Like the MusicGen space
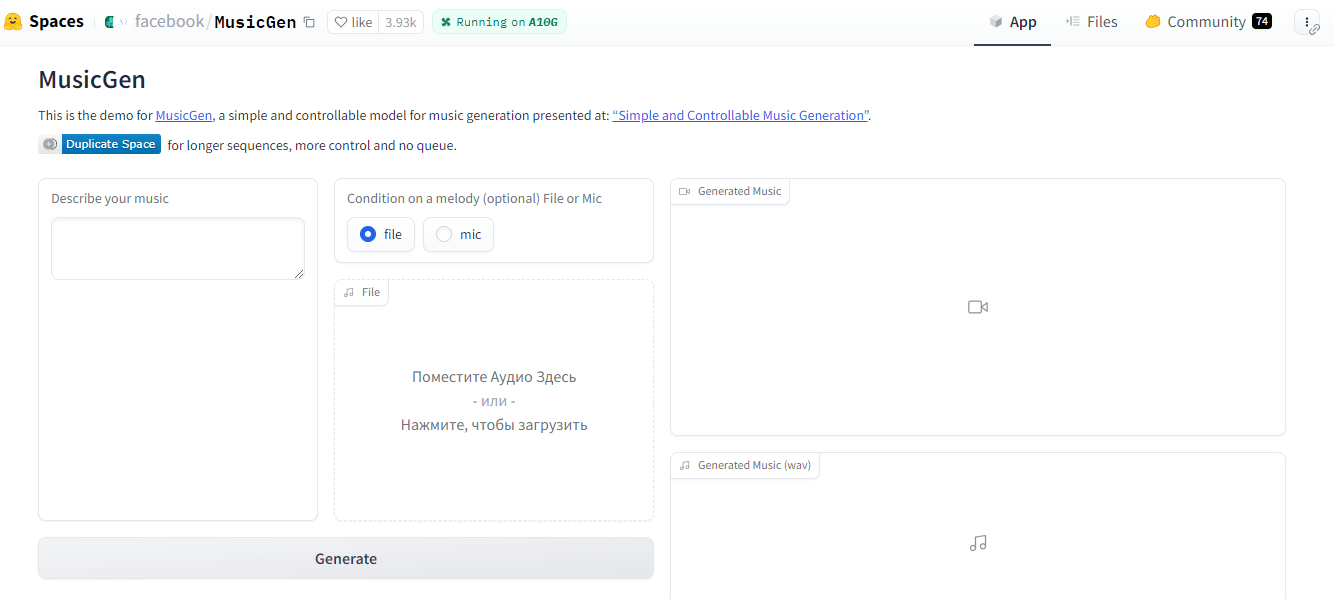1334x599 pixels. (353, 22)
